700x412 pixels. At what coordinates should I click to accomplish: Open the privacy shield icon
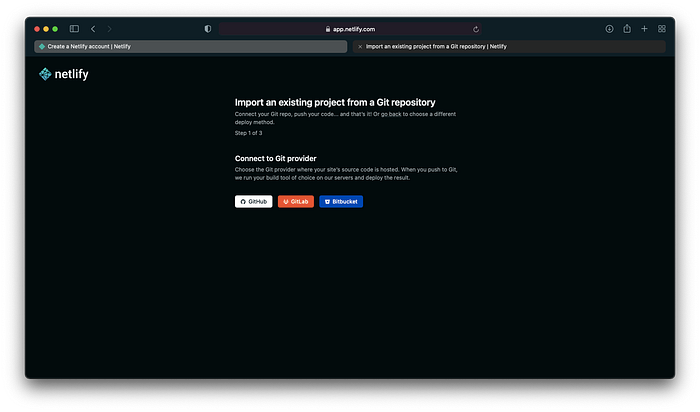[208, 29]
